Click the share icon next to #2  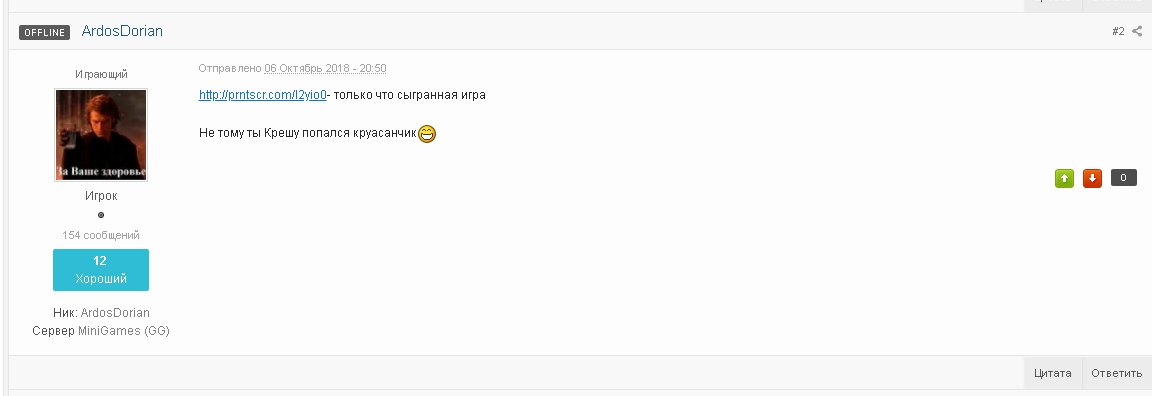point(1137,31)
